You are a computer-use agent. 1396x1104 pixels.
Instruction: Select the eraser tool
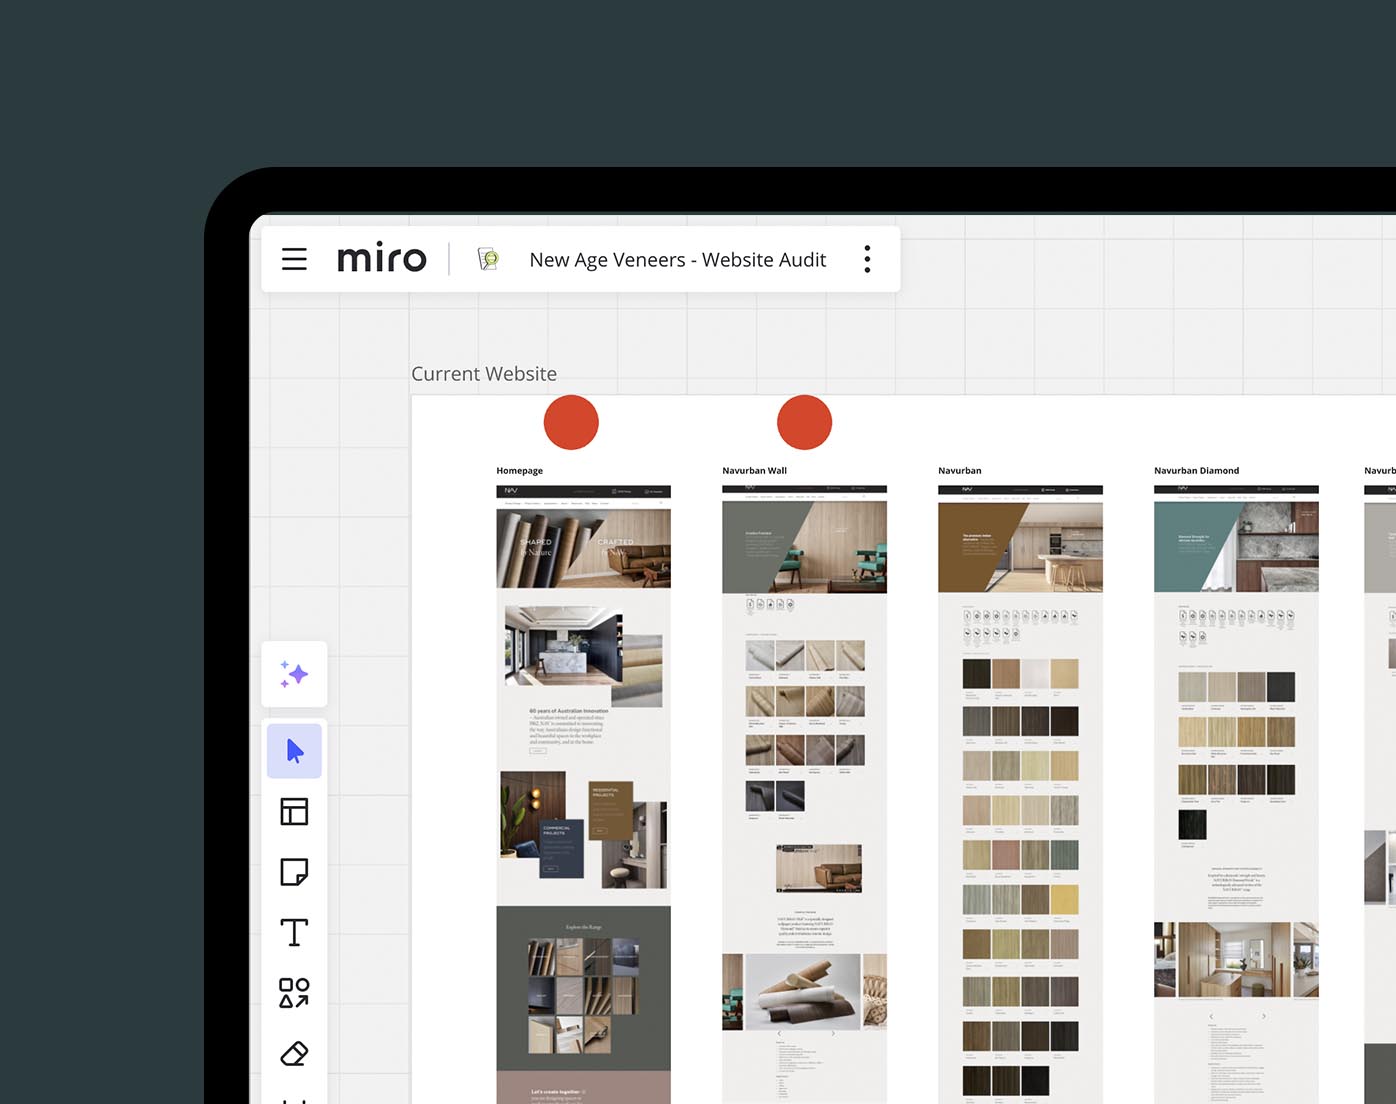(x=294, y=1053)
